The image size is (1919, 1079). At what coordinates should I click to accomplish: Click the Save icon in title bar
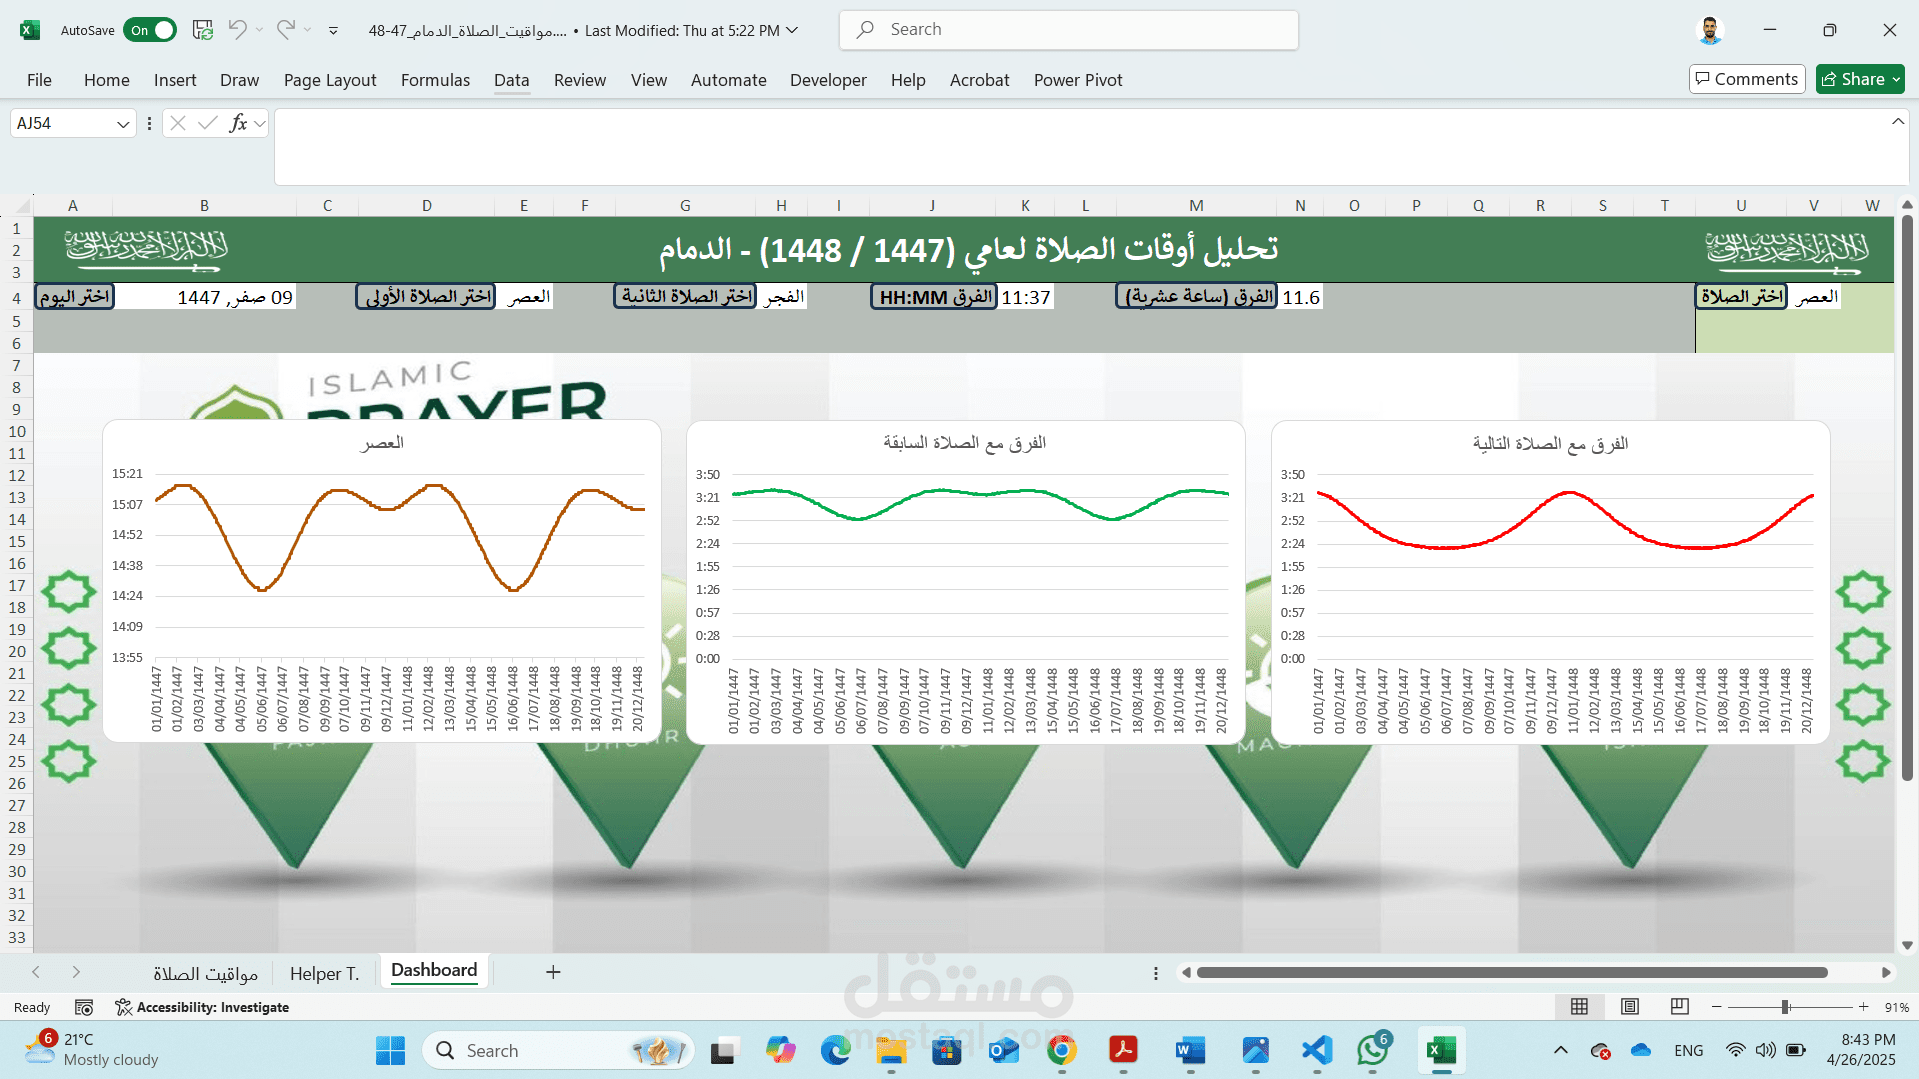tap(202, 30)
